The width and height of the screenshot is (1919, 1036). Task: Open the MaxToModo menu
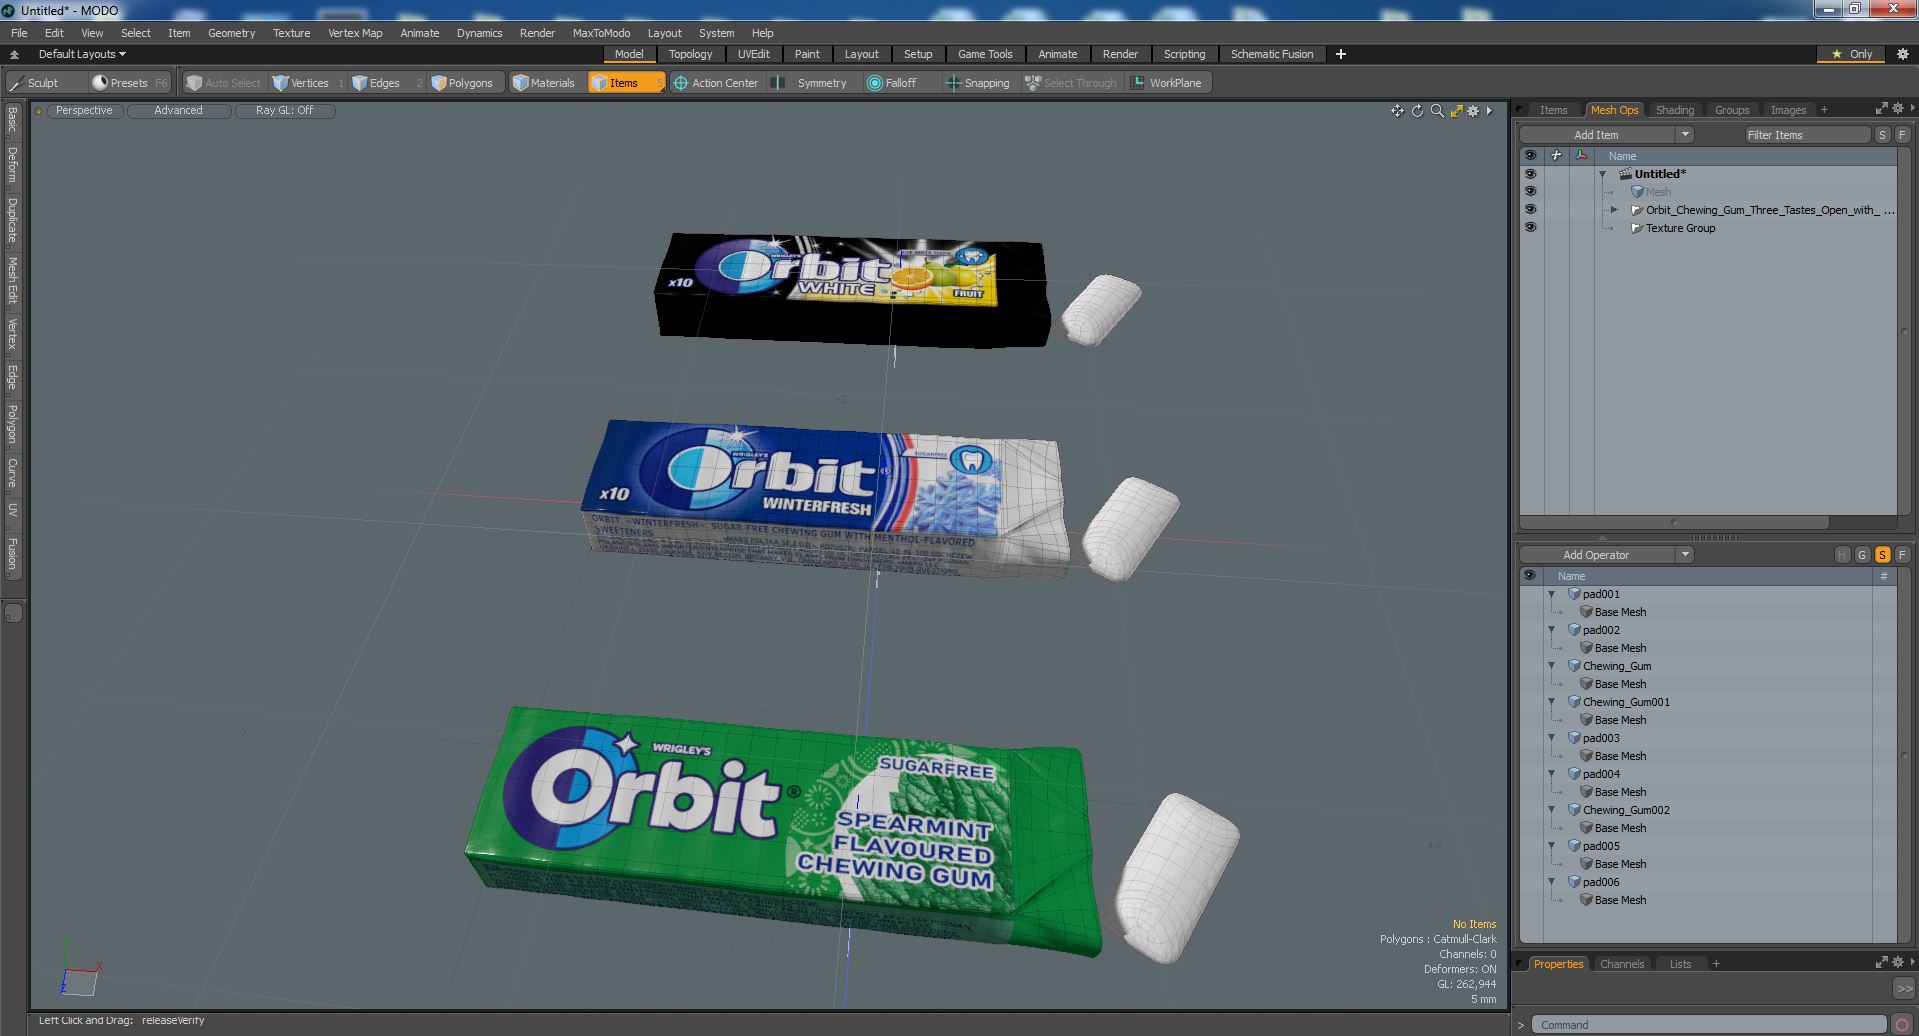(601, 33)
